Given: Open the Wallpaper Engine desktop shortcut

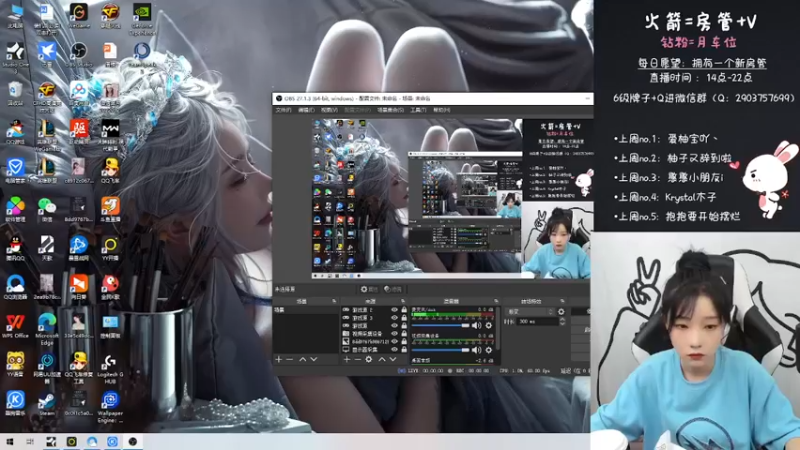Looking at the screenshot, I should [x=110, y=407].
